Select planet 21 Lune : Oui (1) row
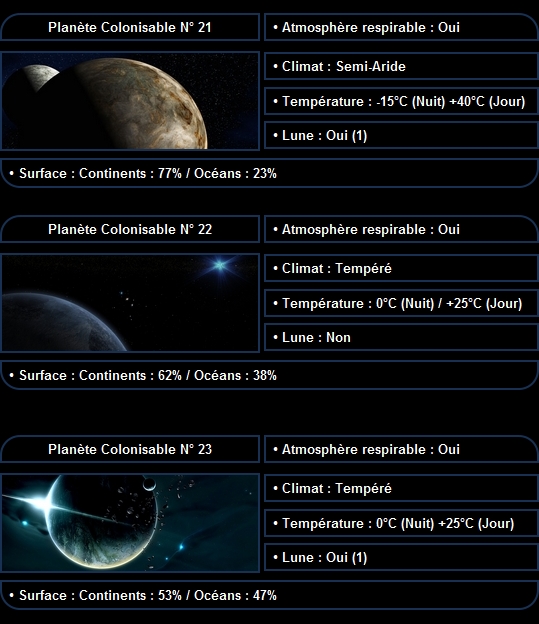The width and height of the screenshot is (539, 624). [x=401, y=135]
